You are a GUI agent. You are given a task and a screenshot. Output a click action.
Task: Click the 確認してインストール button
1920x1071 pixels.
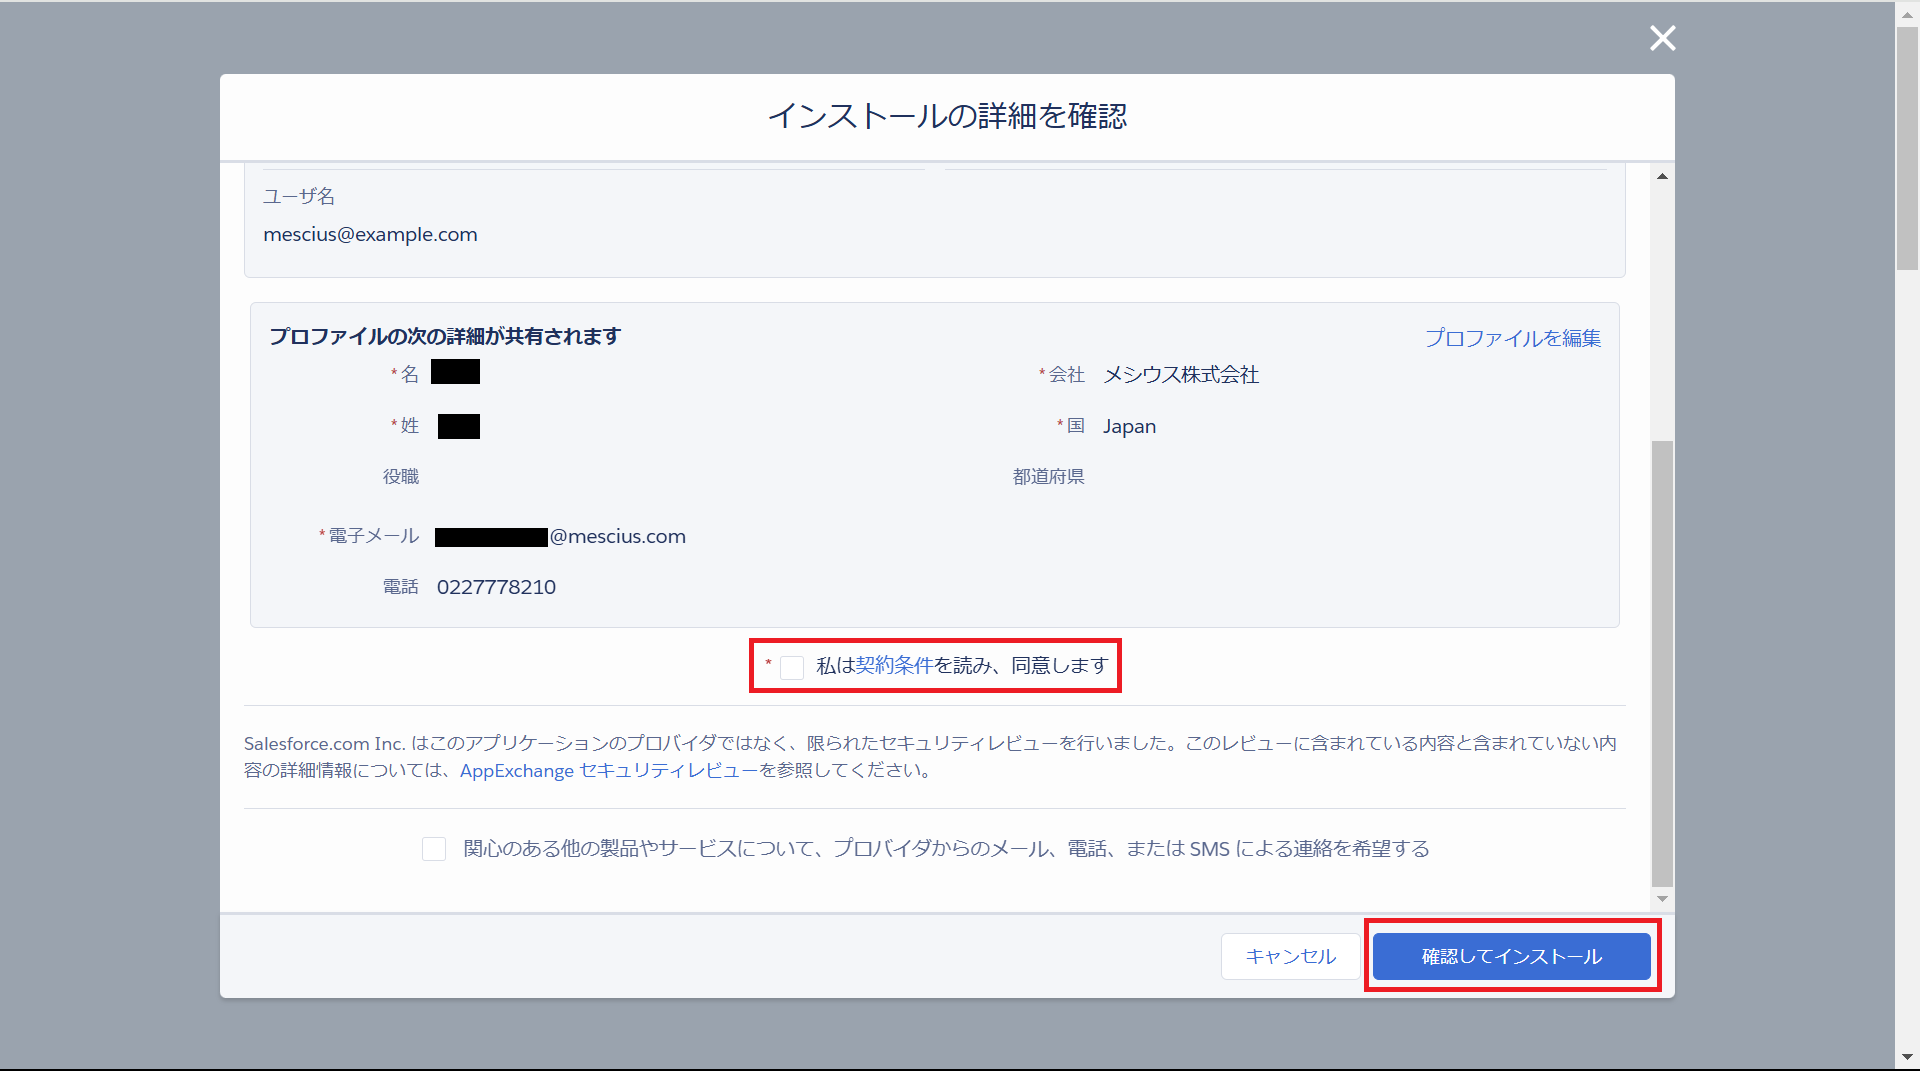(1511, 957)
